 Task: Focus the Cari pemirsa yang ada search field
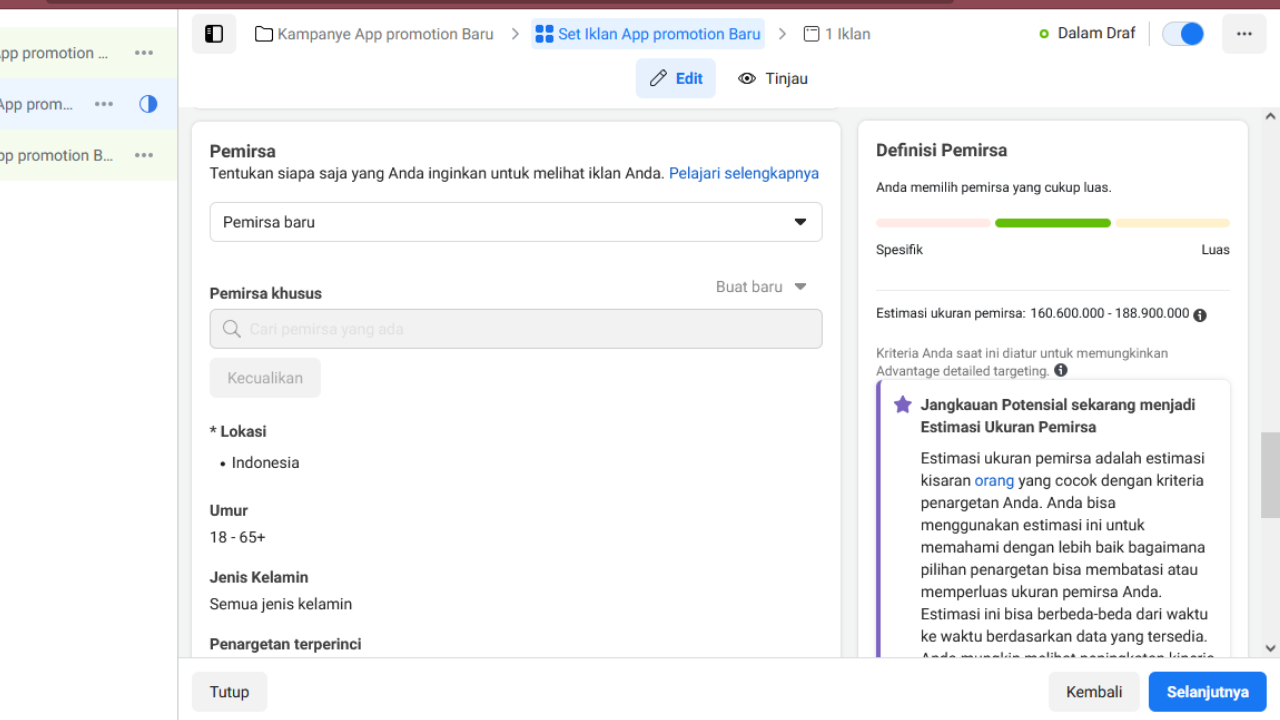click(516, 329)
